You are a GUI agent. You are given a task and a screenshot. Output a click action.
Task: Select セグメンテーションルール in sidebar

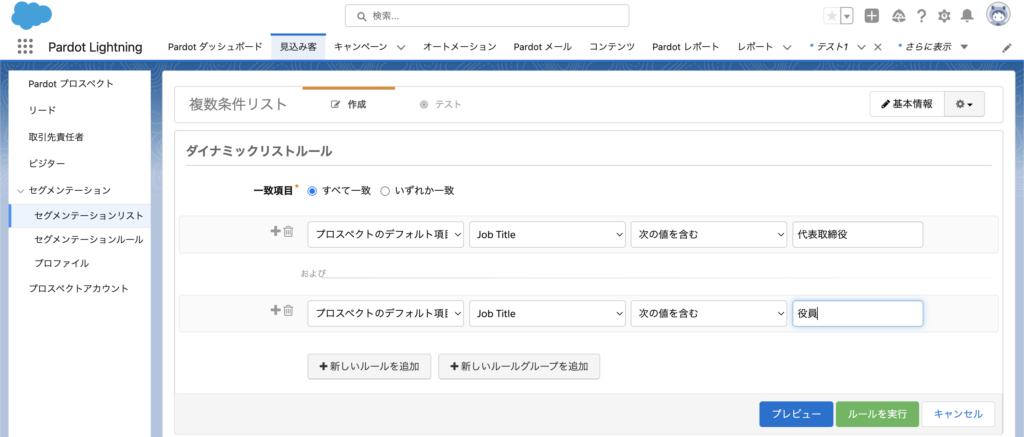coord(89,240)
